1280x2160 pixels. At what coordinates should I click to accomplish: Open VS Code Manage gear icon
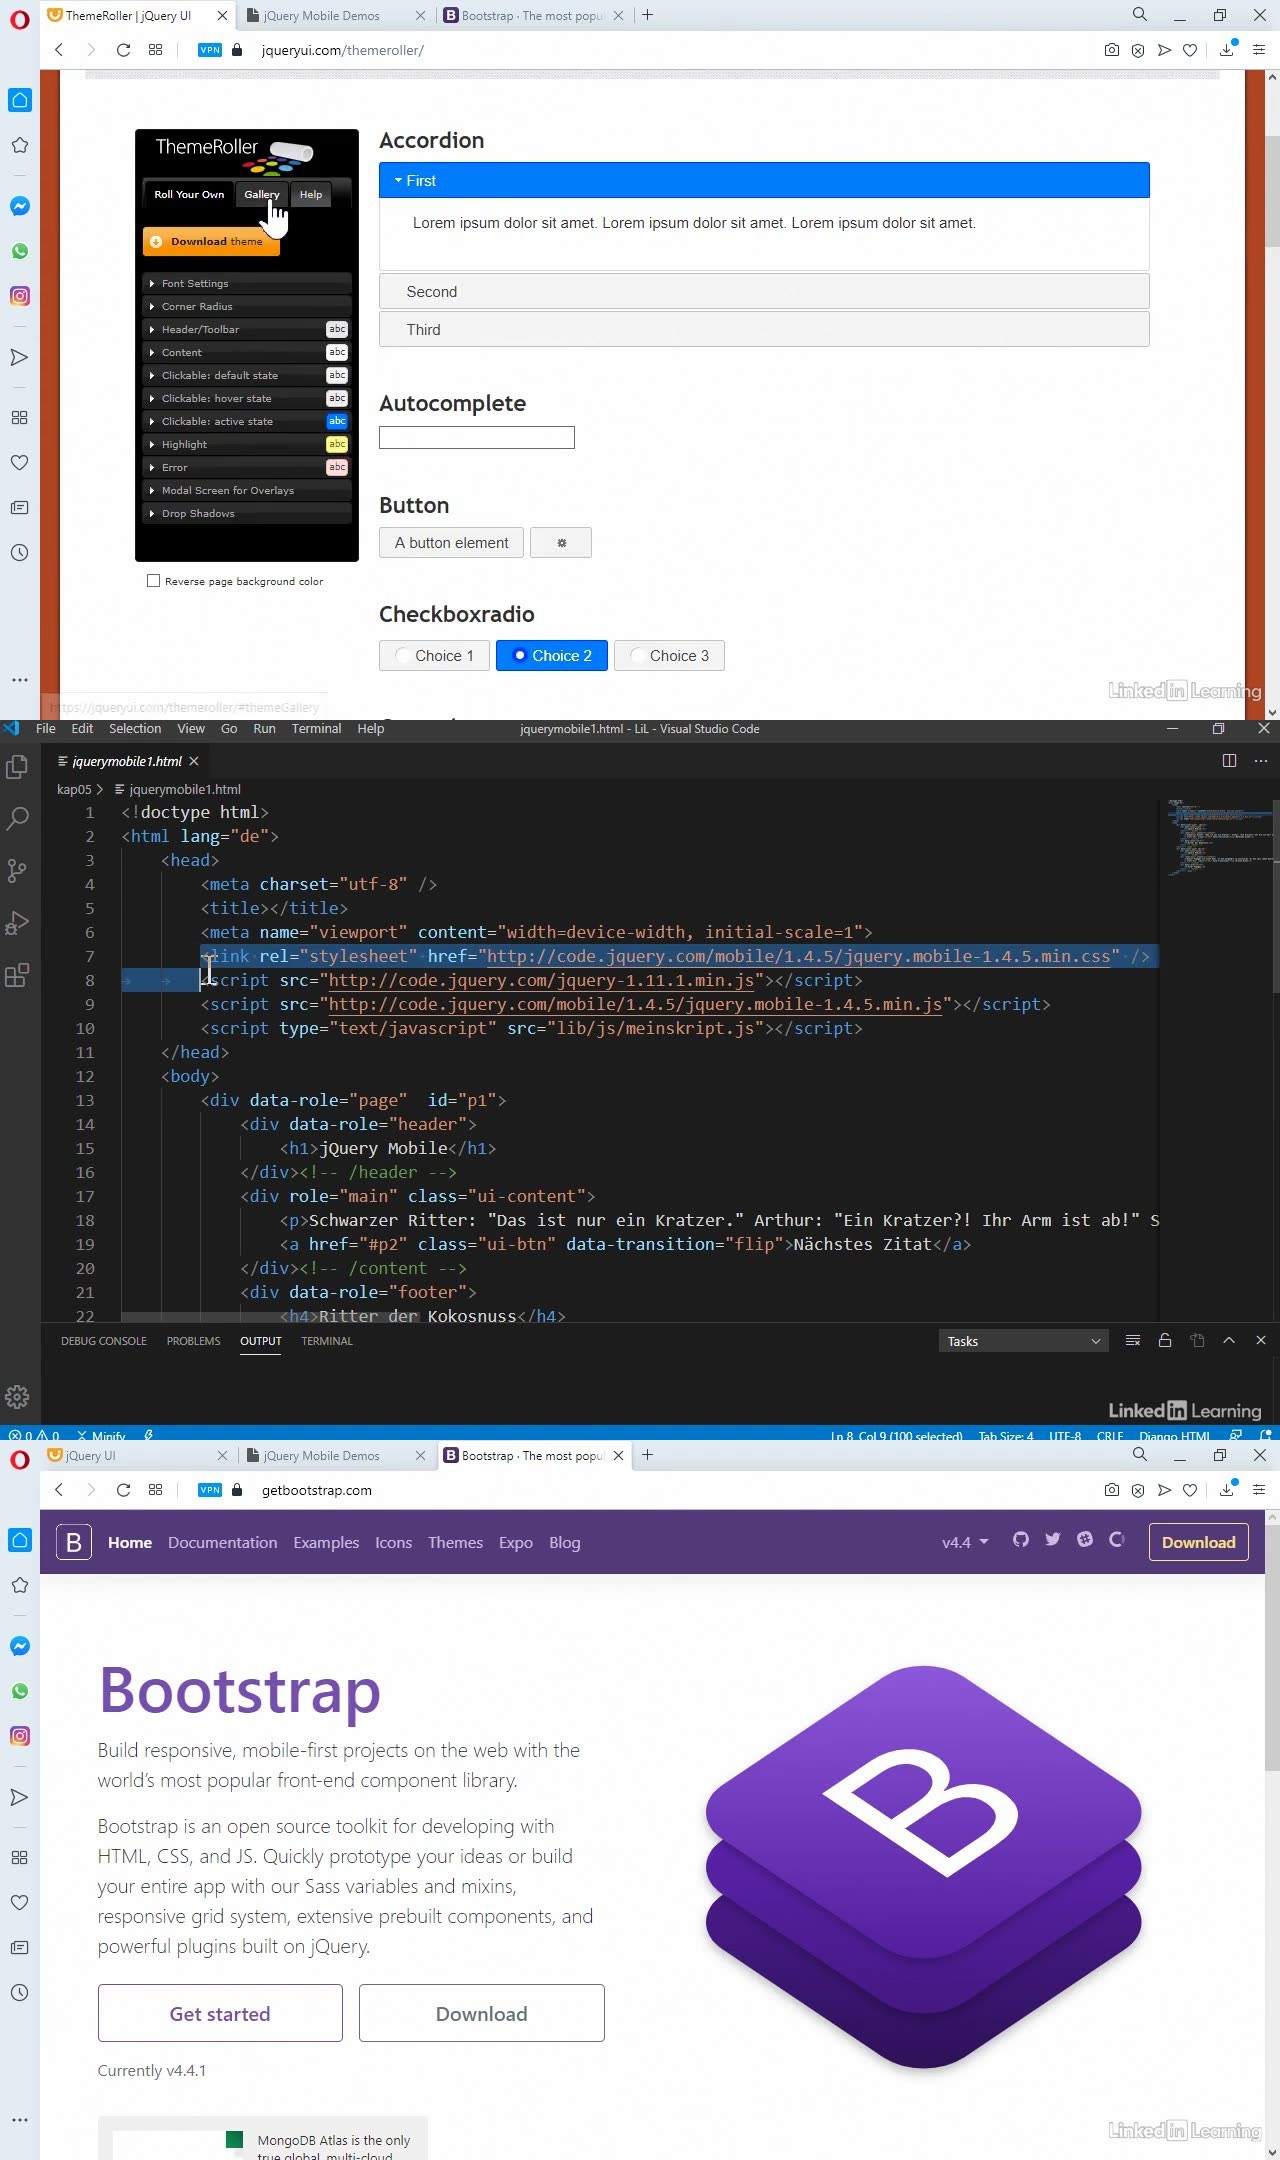pos(17,1396)
